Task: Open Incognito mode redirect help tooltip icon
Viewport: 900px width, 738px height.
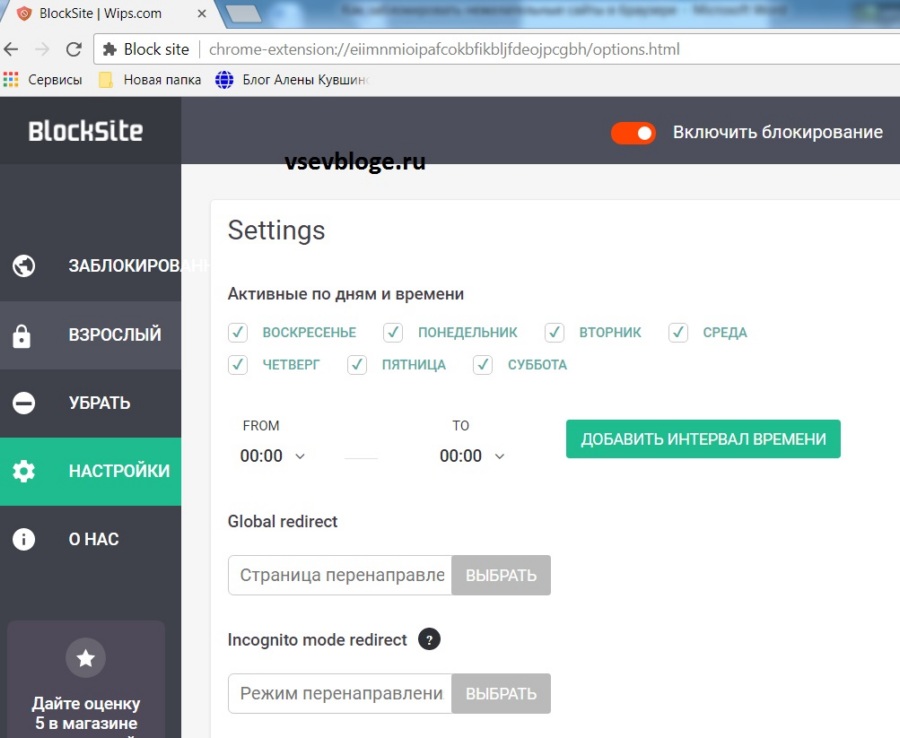Action: coord(429,639)
